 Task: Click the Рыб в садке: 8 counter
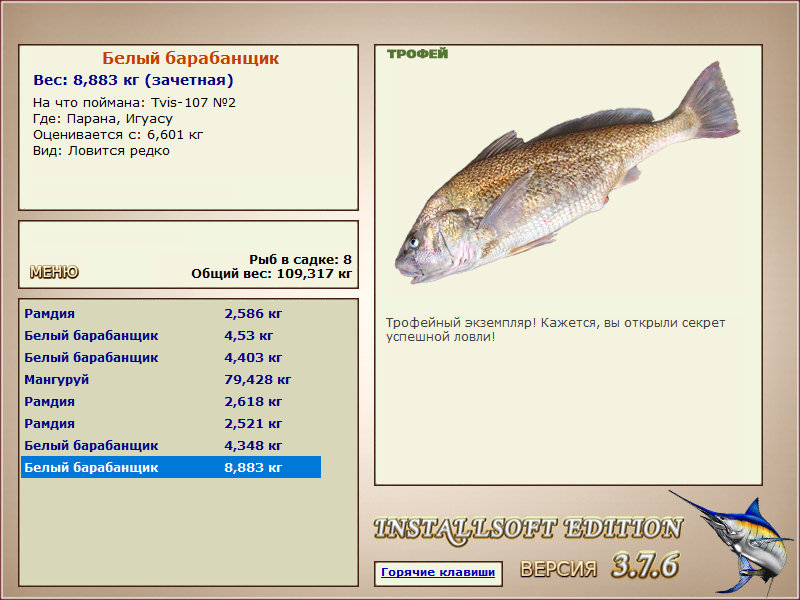pyautogui.click(x=301, y=259)
